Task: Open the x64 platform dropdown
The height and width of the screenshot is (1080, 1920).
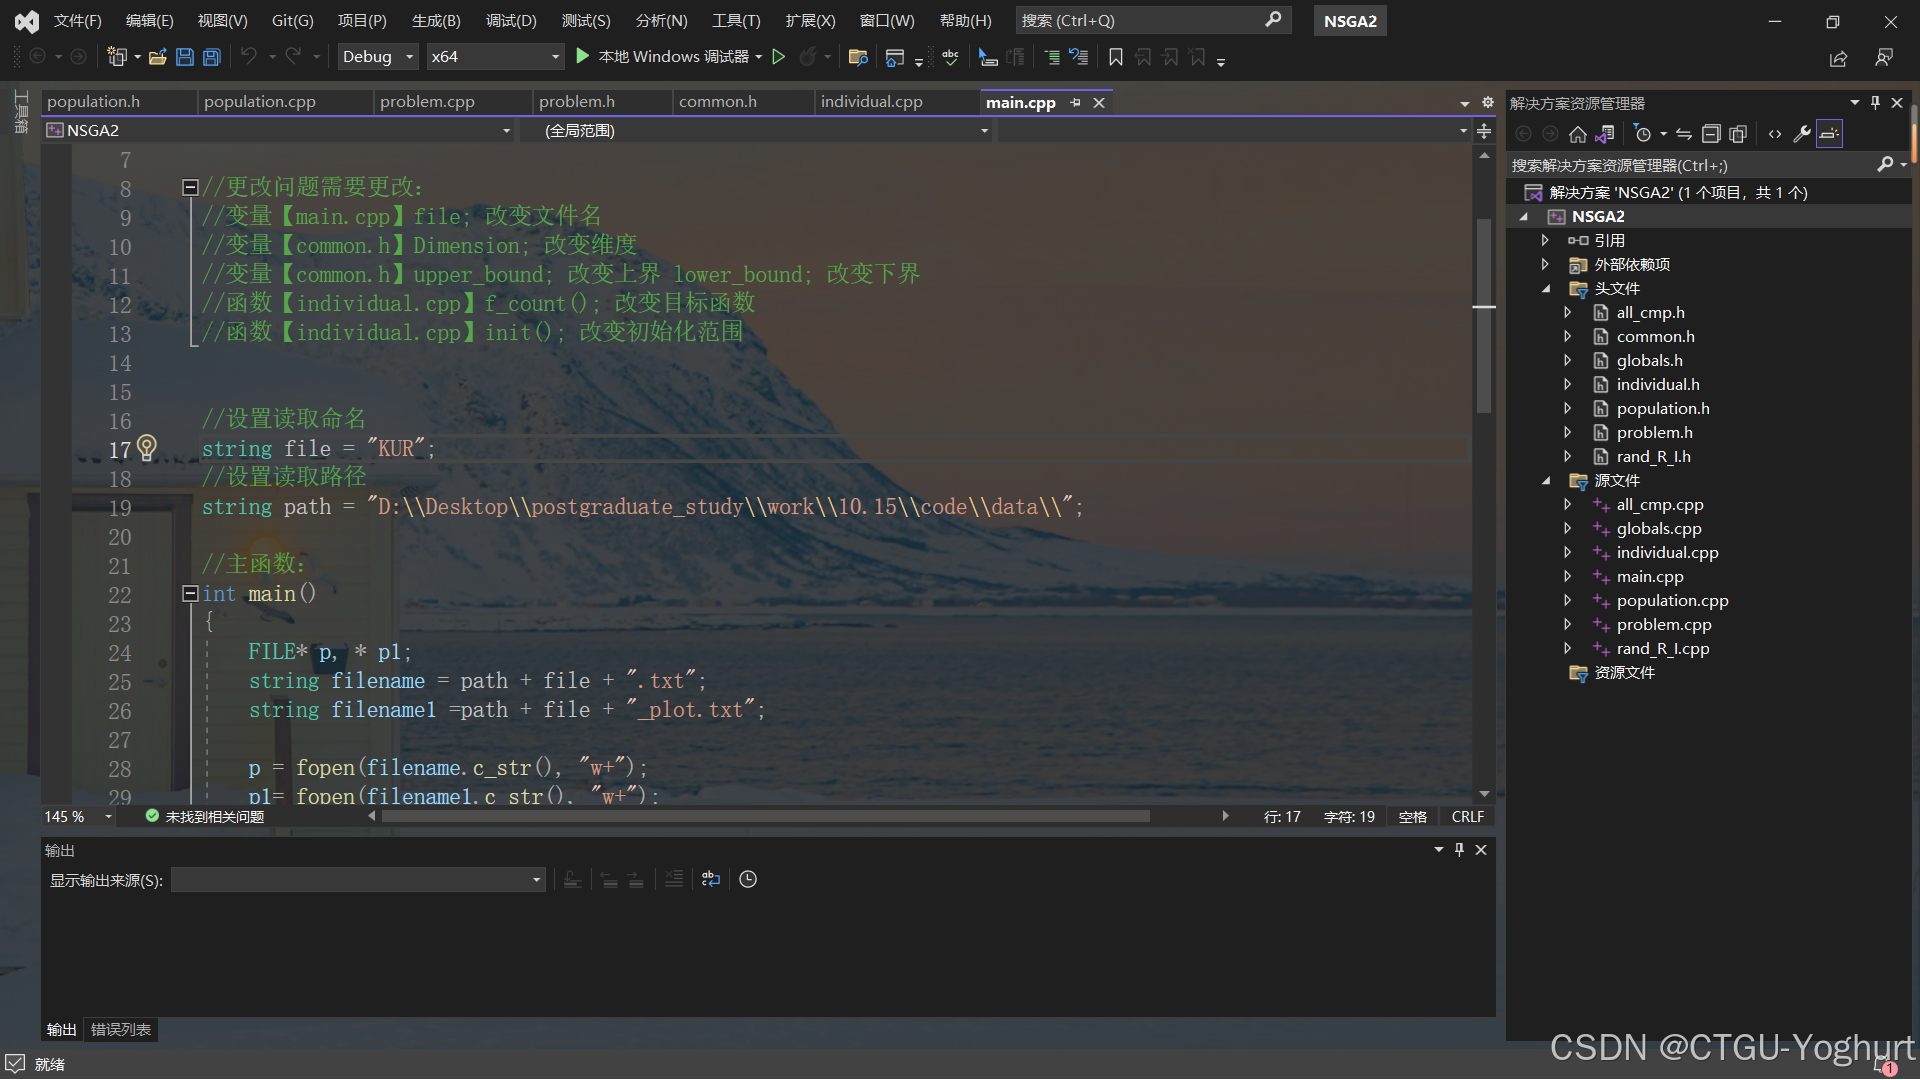Action: click(494, 57)
